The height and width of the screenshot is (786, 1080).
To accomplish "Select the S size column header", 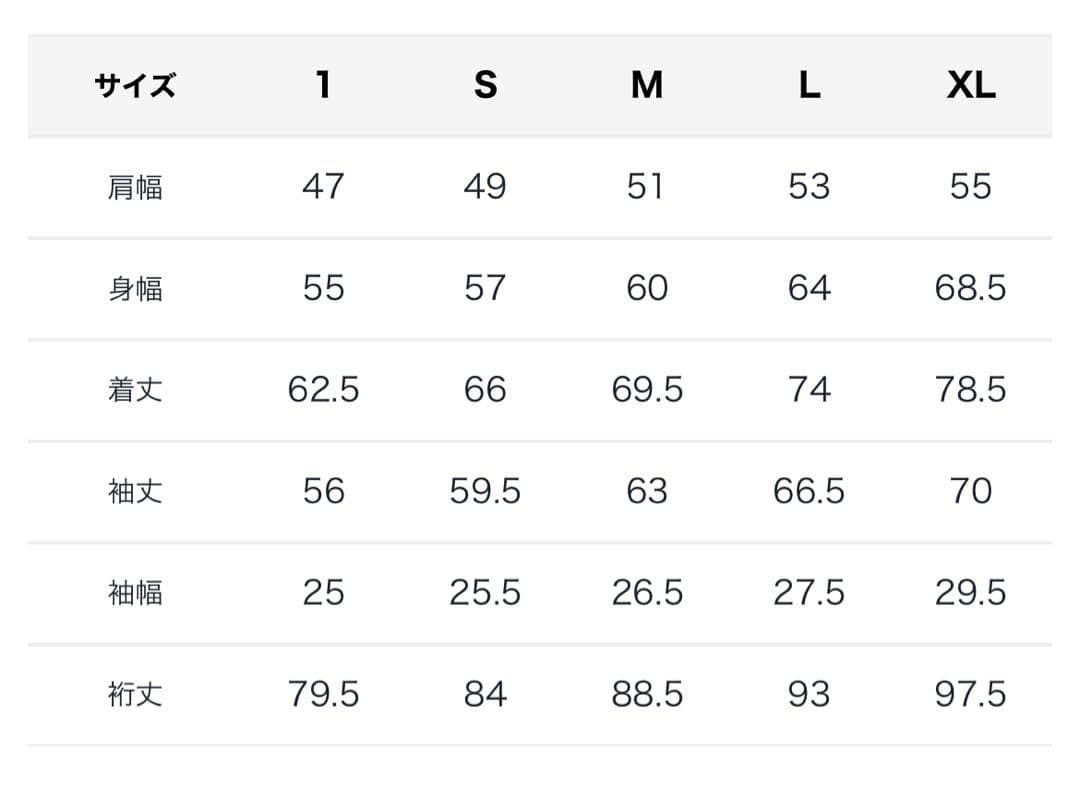I will tap(485, 86).
